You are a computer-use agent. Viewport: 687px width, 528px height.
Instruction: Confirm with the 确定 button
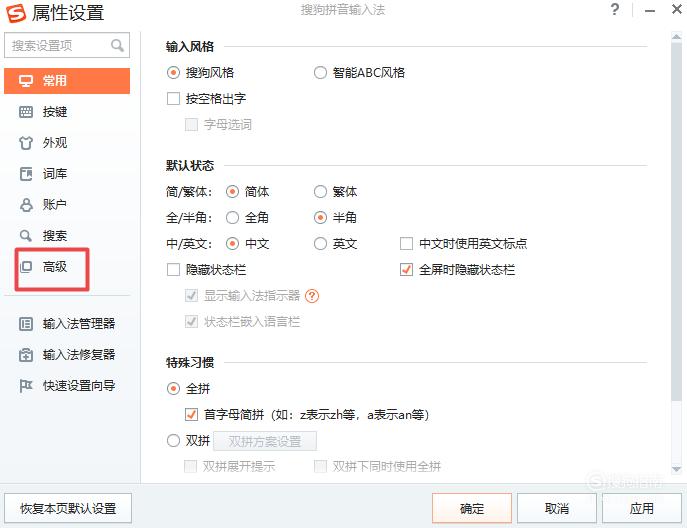[x=472, y=508]
